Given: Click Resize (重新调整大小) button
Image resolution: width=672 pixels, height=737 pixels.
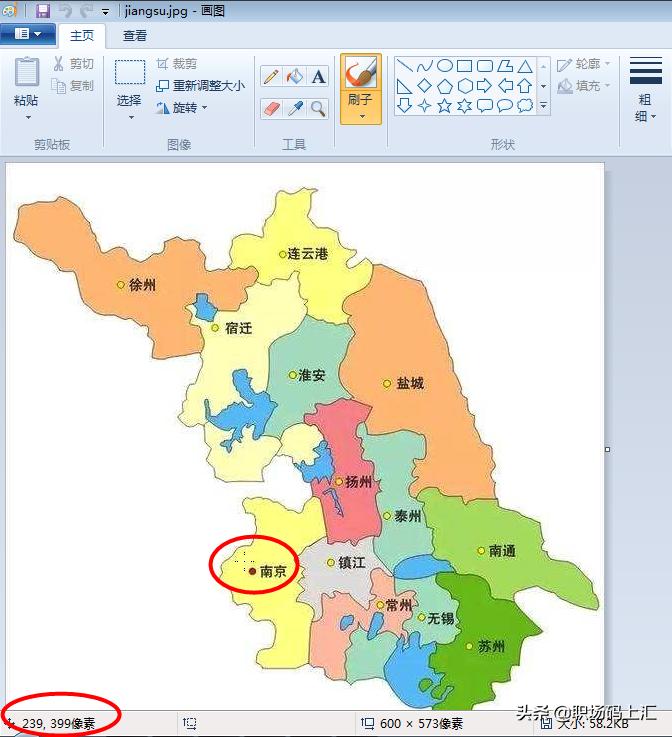Looking at the screenshot, I should pos(200,86).
